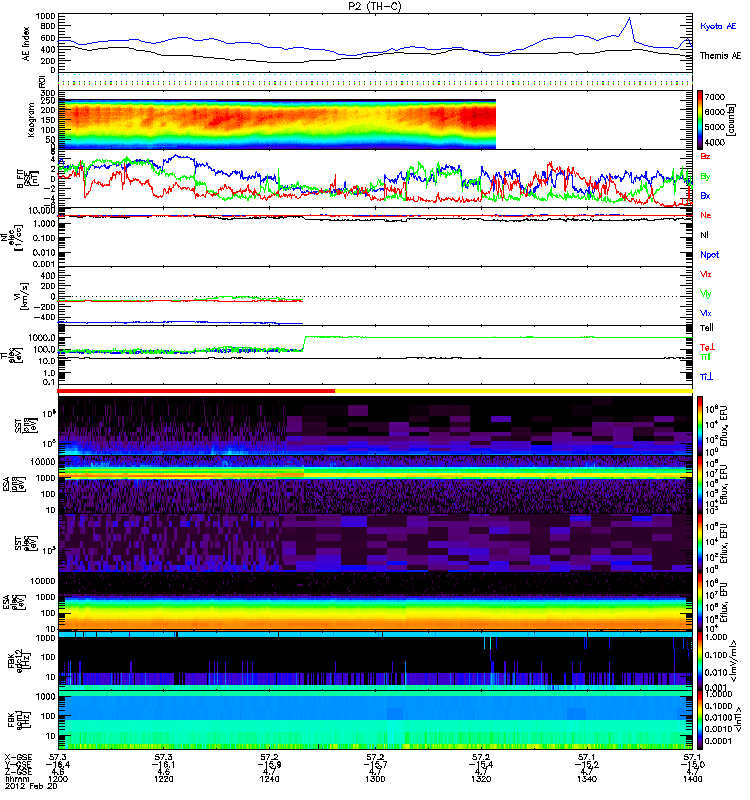The width and height of the screenshot is (750, 800).
Task: Click the FBK scm color bar
Action: click(x=700, y=720)
